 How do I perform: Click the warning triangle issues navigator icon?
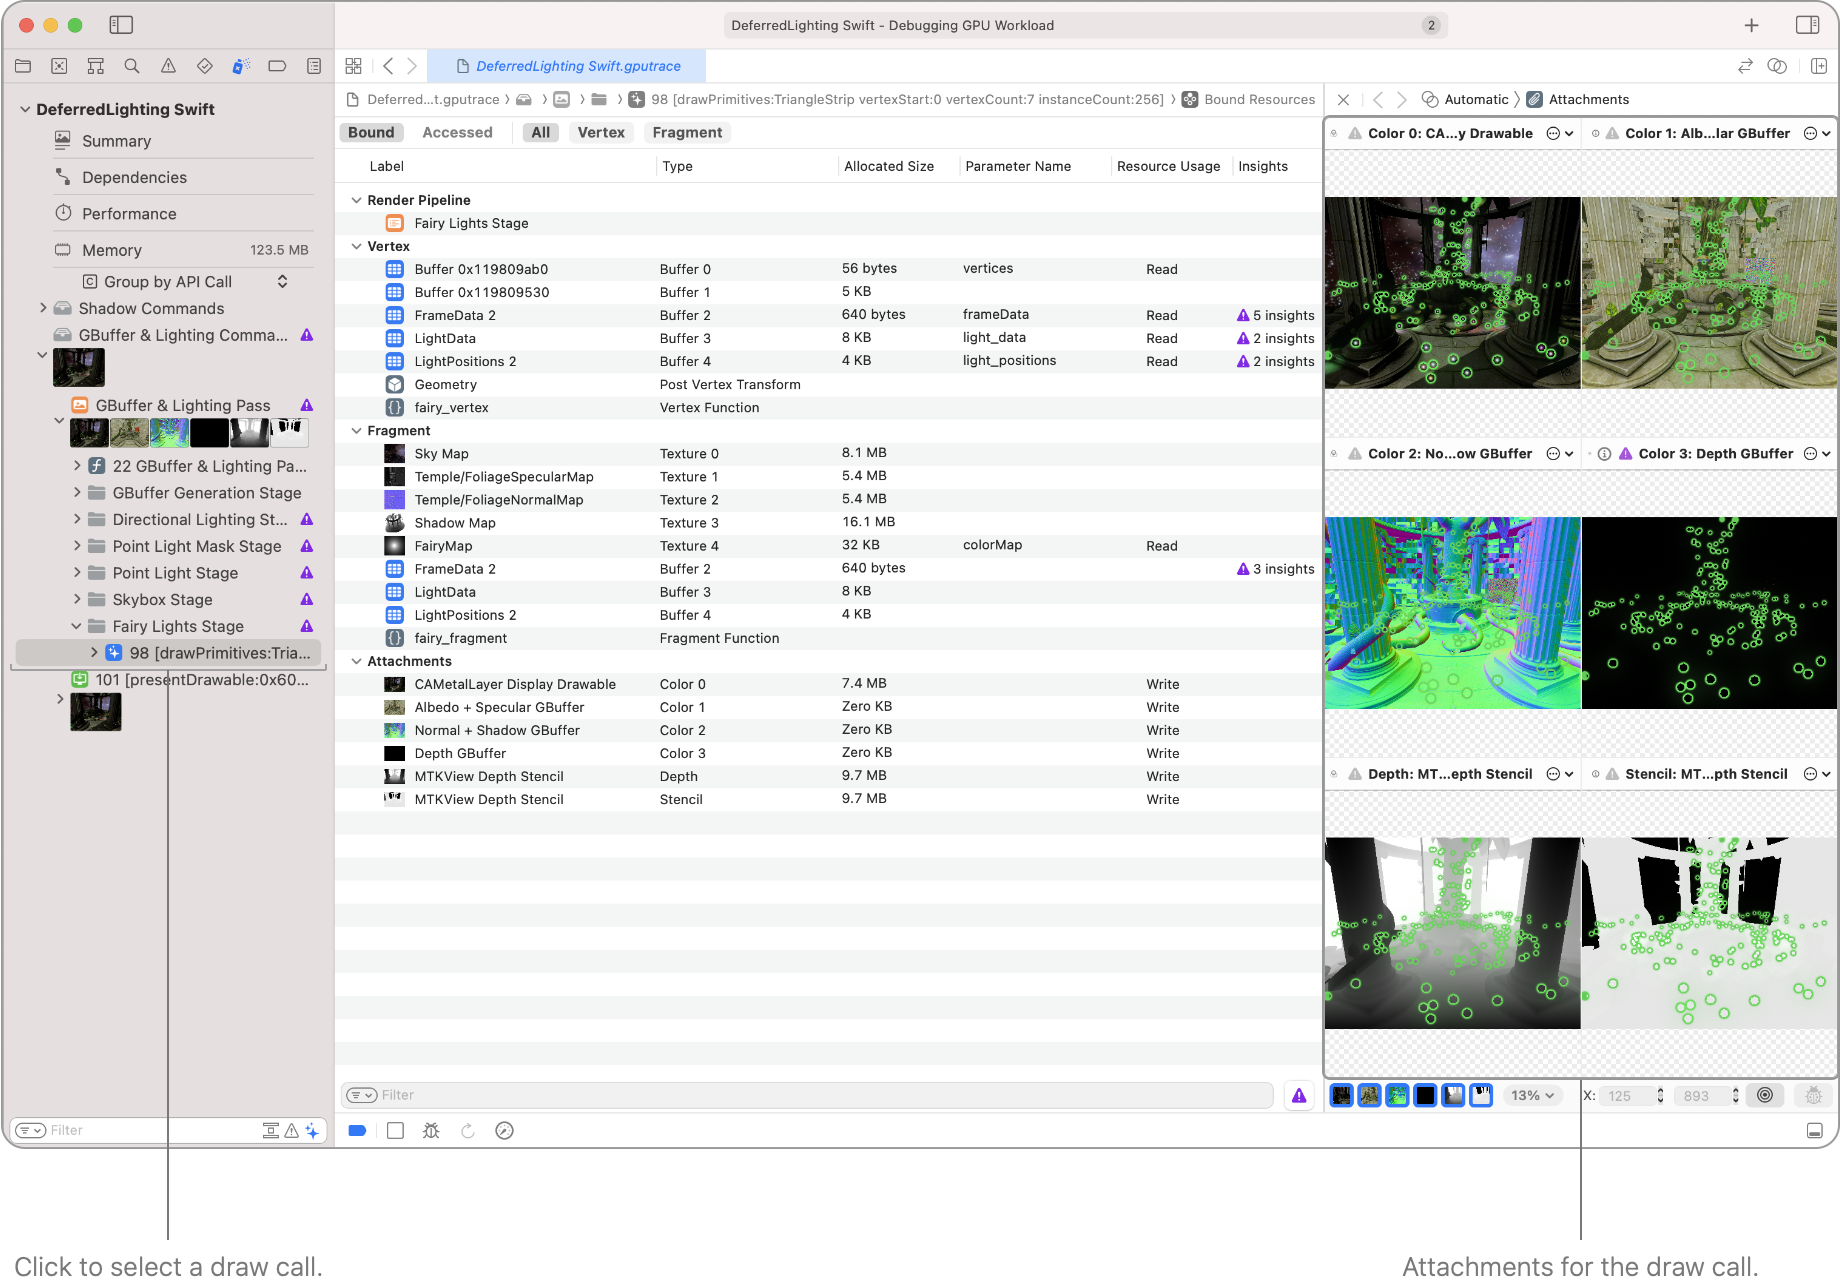[x=168, y=66]
